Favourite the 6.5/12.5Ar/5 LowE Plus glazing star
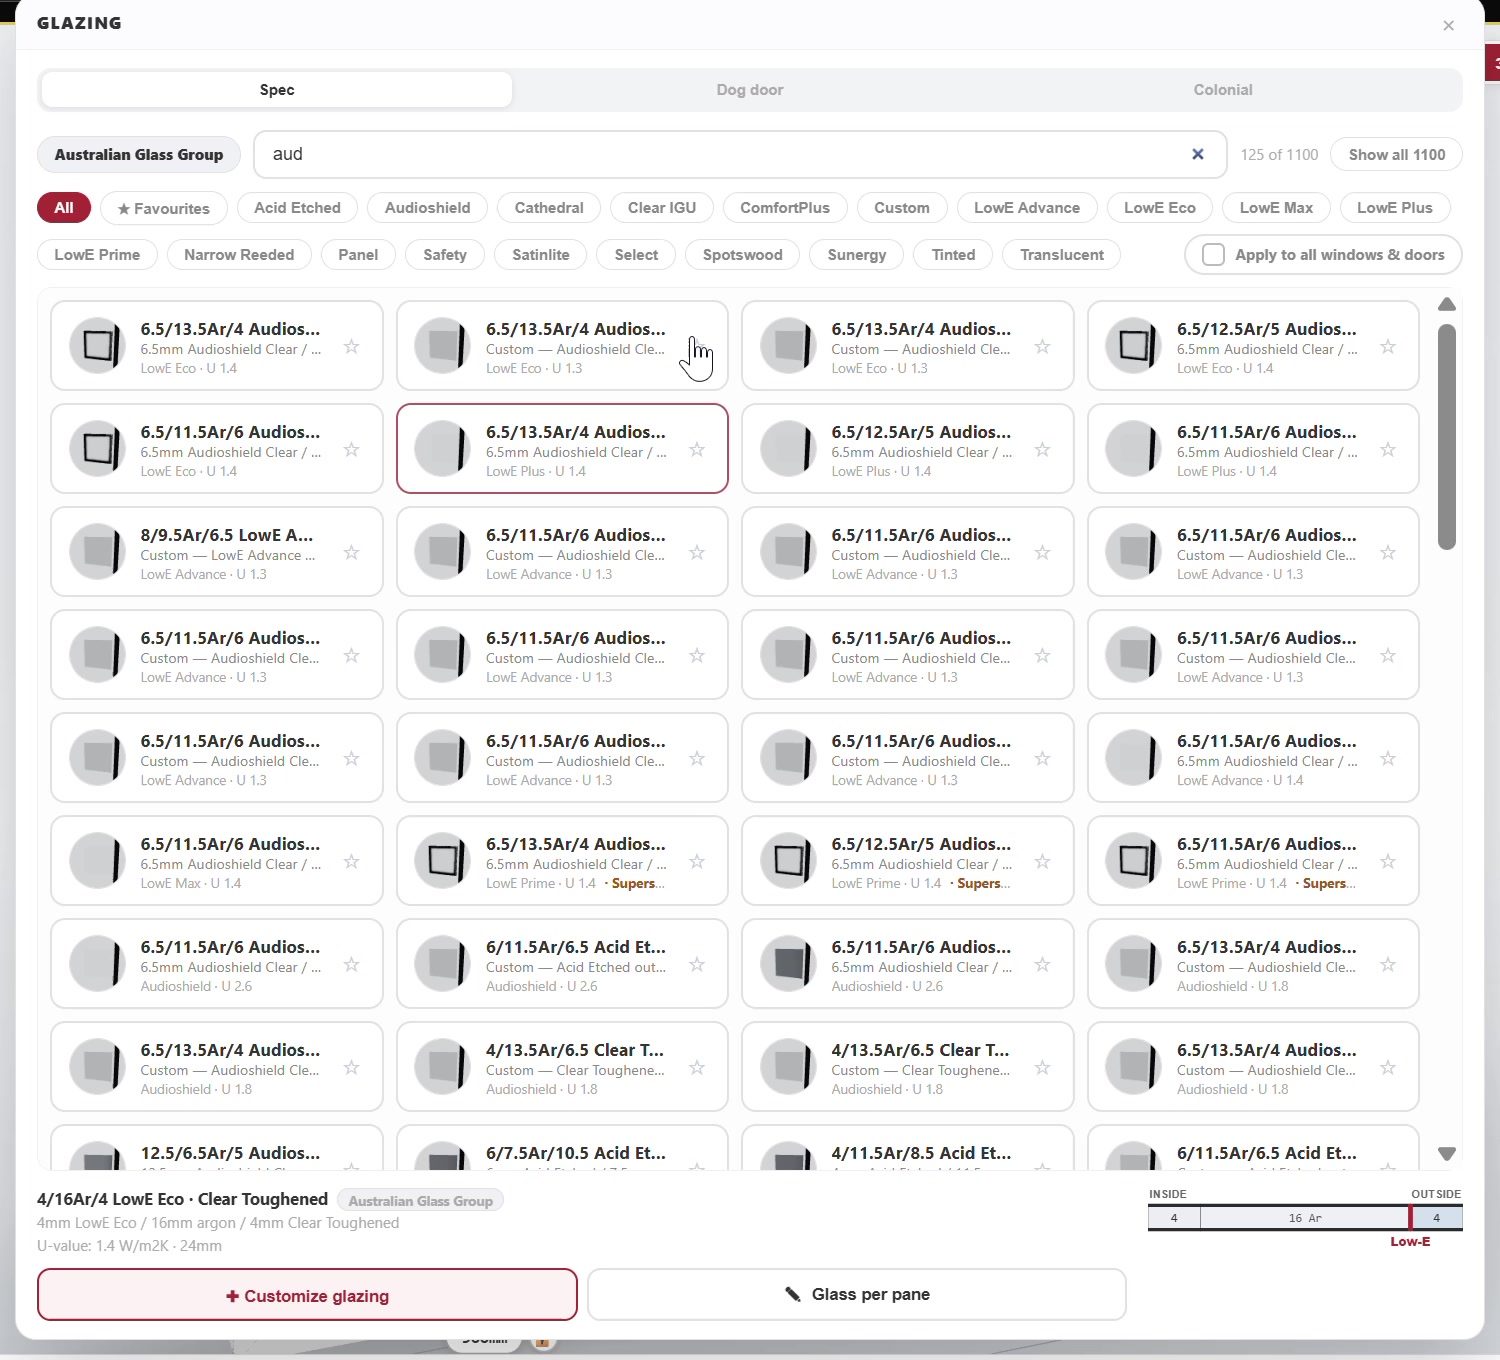Screen dimensions: 1500x1360 (1042, 449)
